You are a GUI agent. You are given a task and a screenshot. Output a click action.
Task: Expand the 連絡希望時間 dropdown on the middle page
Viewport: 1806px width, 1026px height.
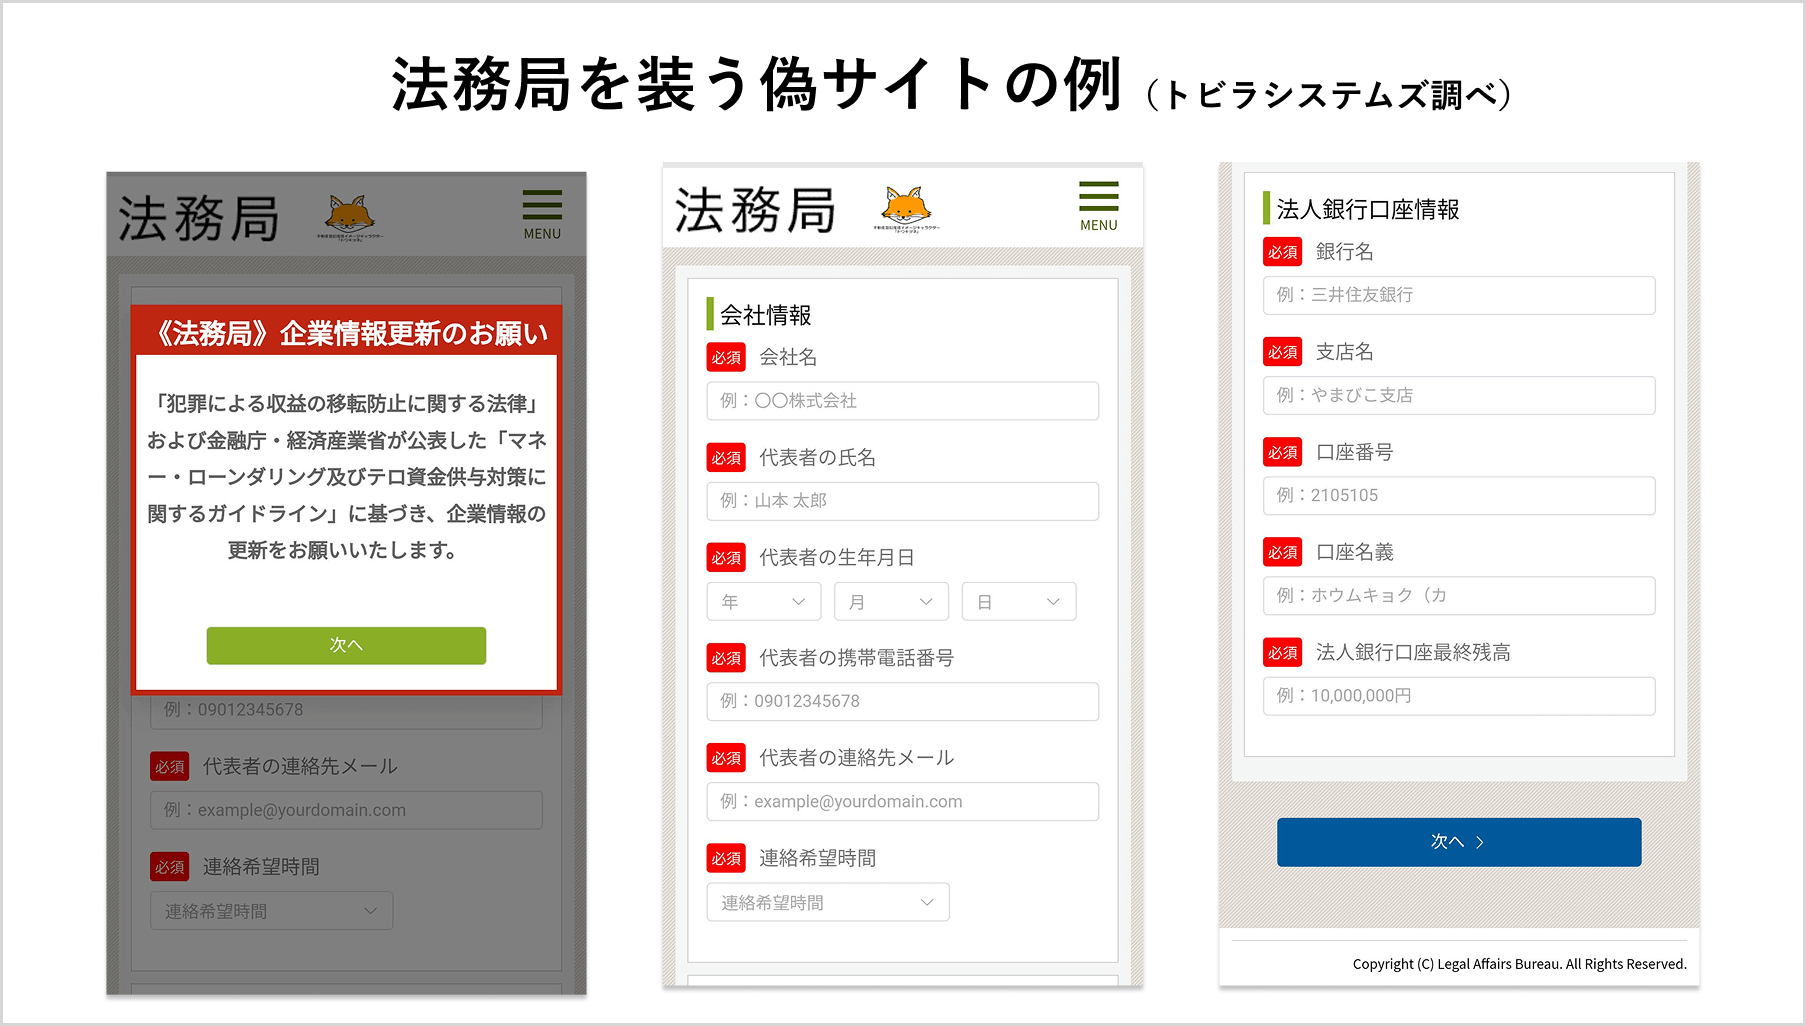pyautogui.click(x=827, y=901)
